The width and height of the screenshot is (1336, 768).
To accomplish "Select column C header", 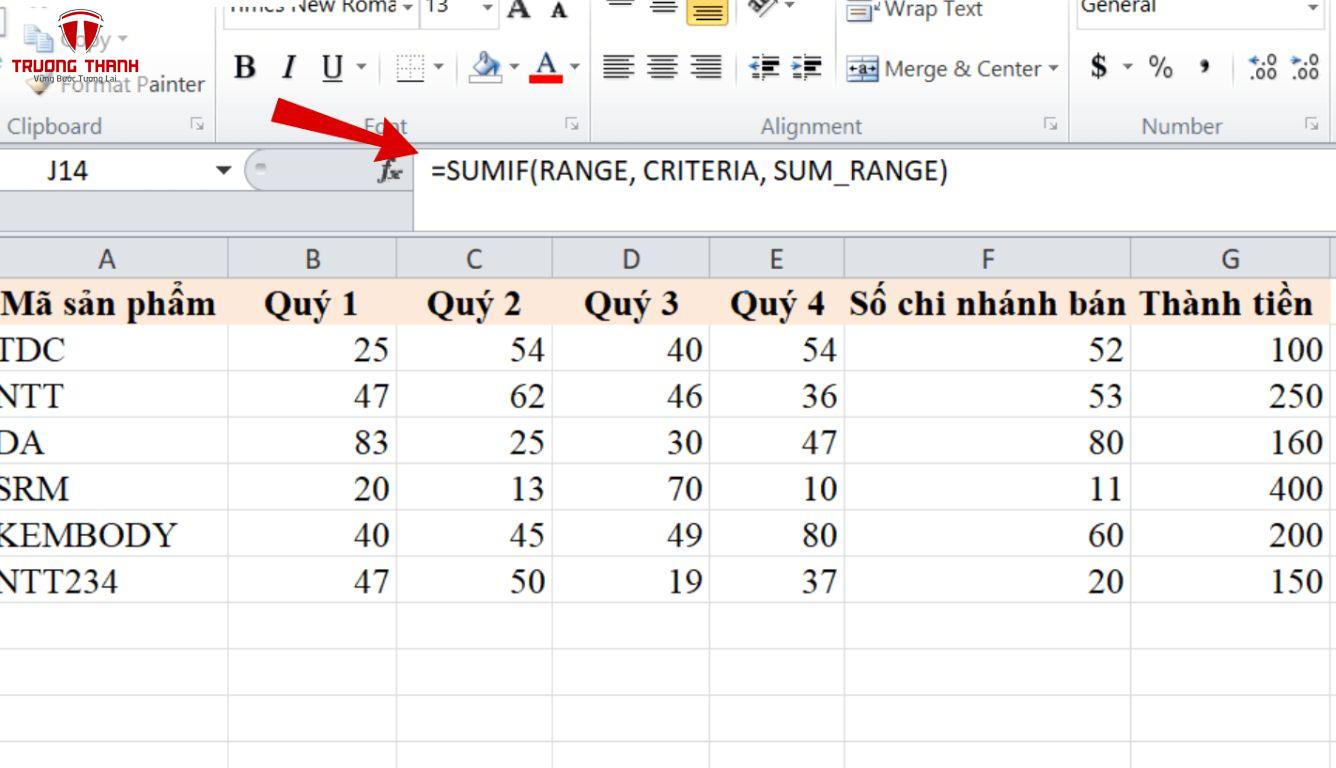I will click(x=474, y=260).
